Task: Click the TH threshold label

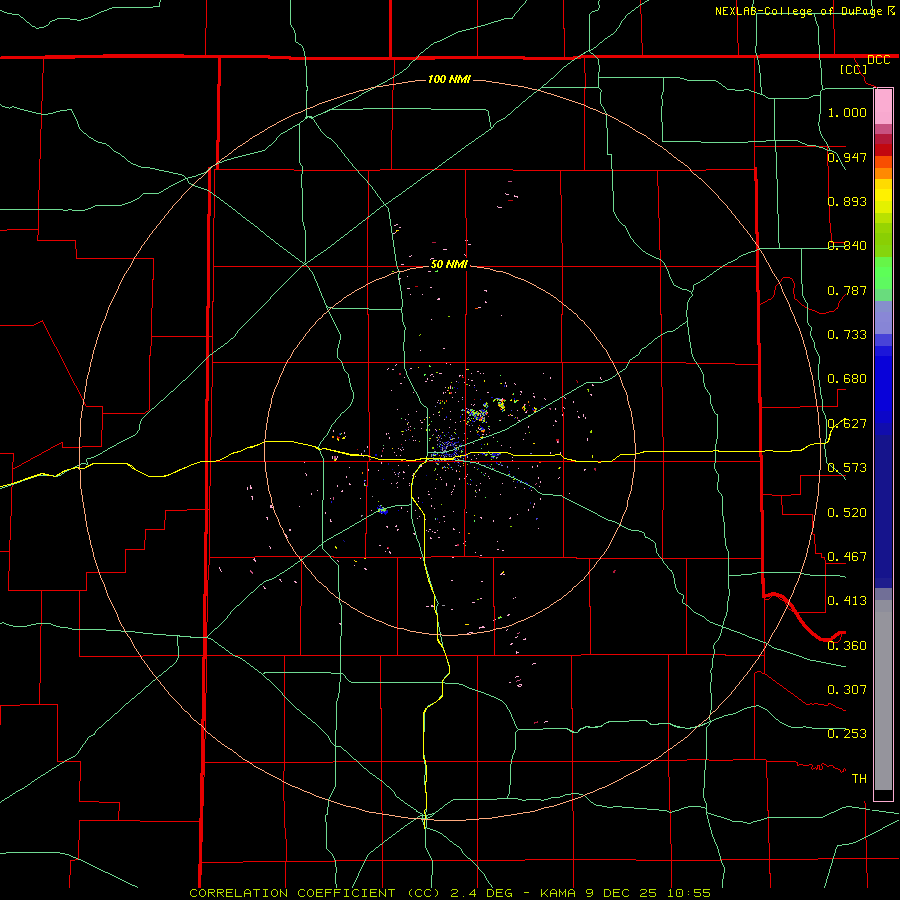Action: coord(859,779)
